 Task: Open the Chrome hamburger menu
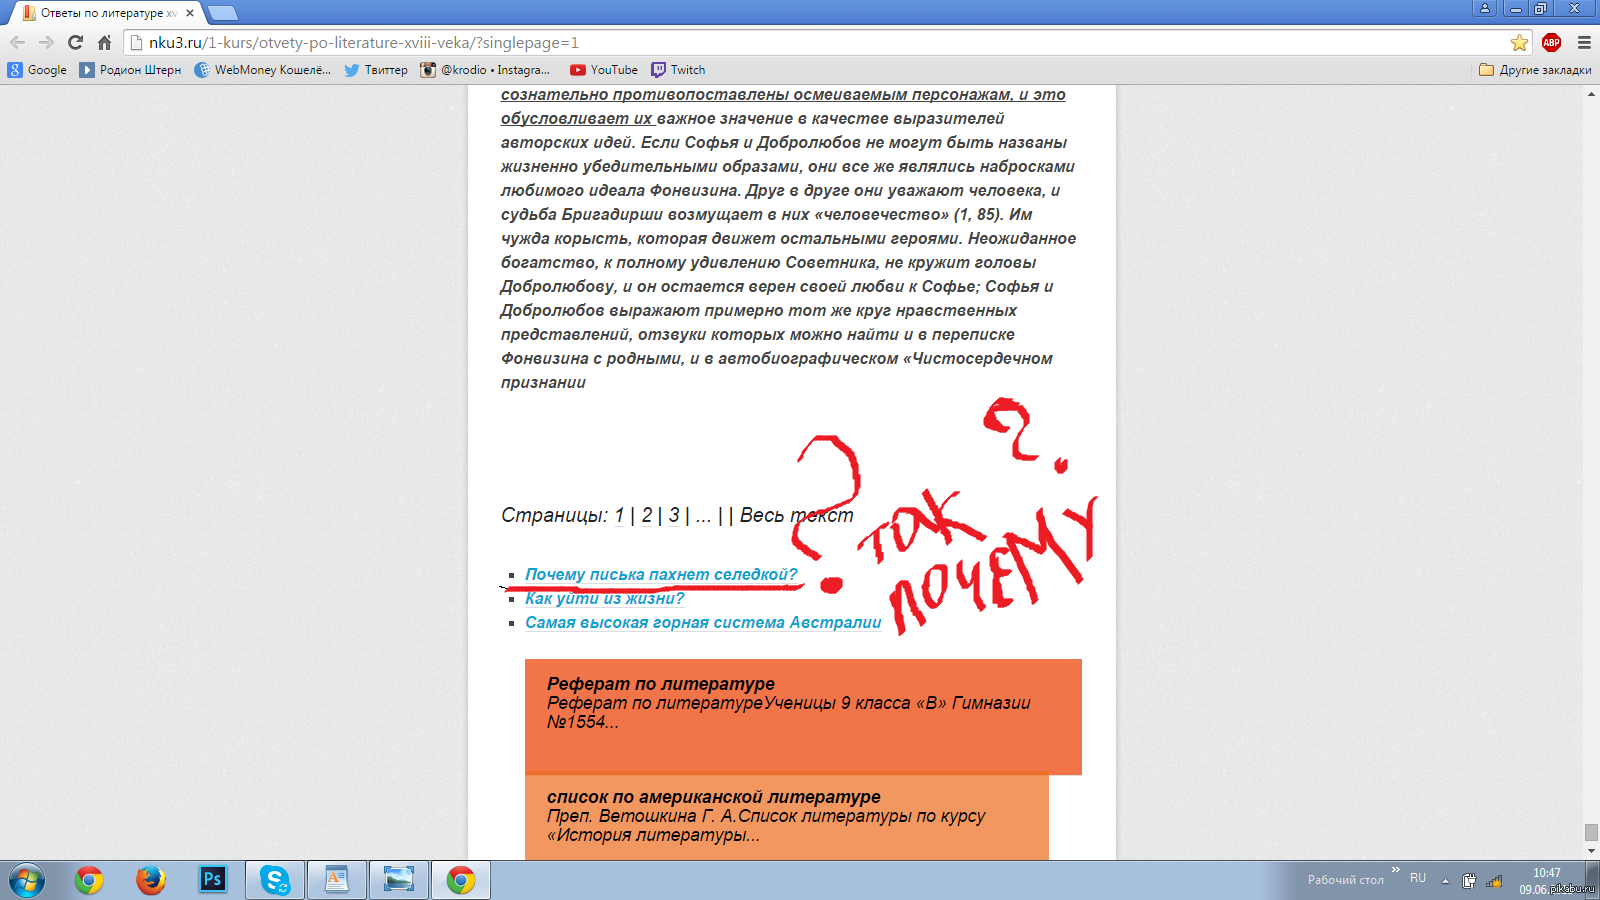[1584, 42]
